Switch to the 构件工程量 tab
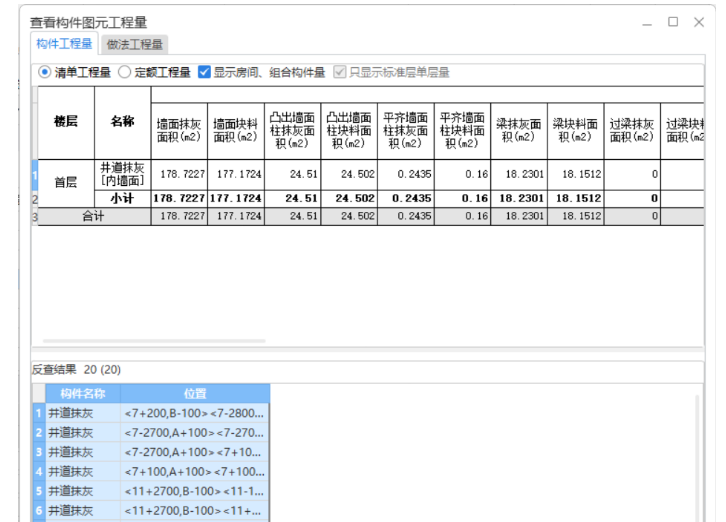Image resolution: width=726 pixels, height=522 pixels. point(64,44)
